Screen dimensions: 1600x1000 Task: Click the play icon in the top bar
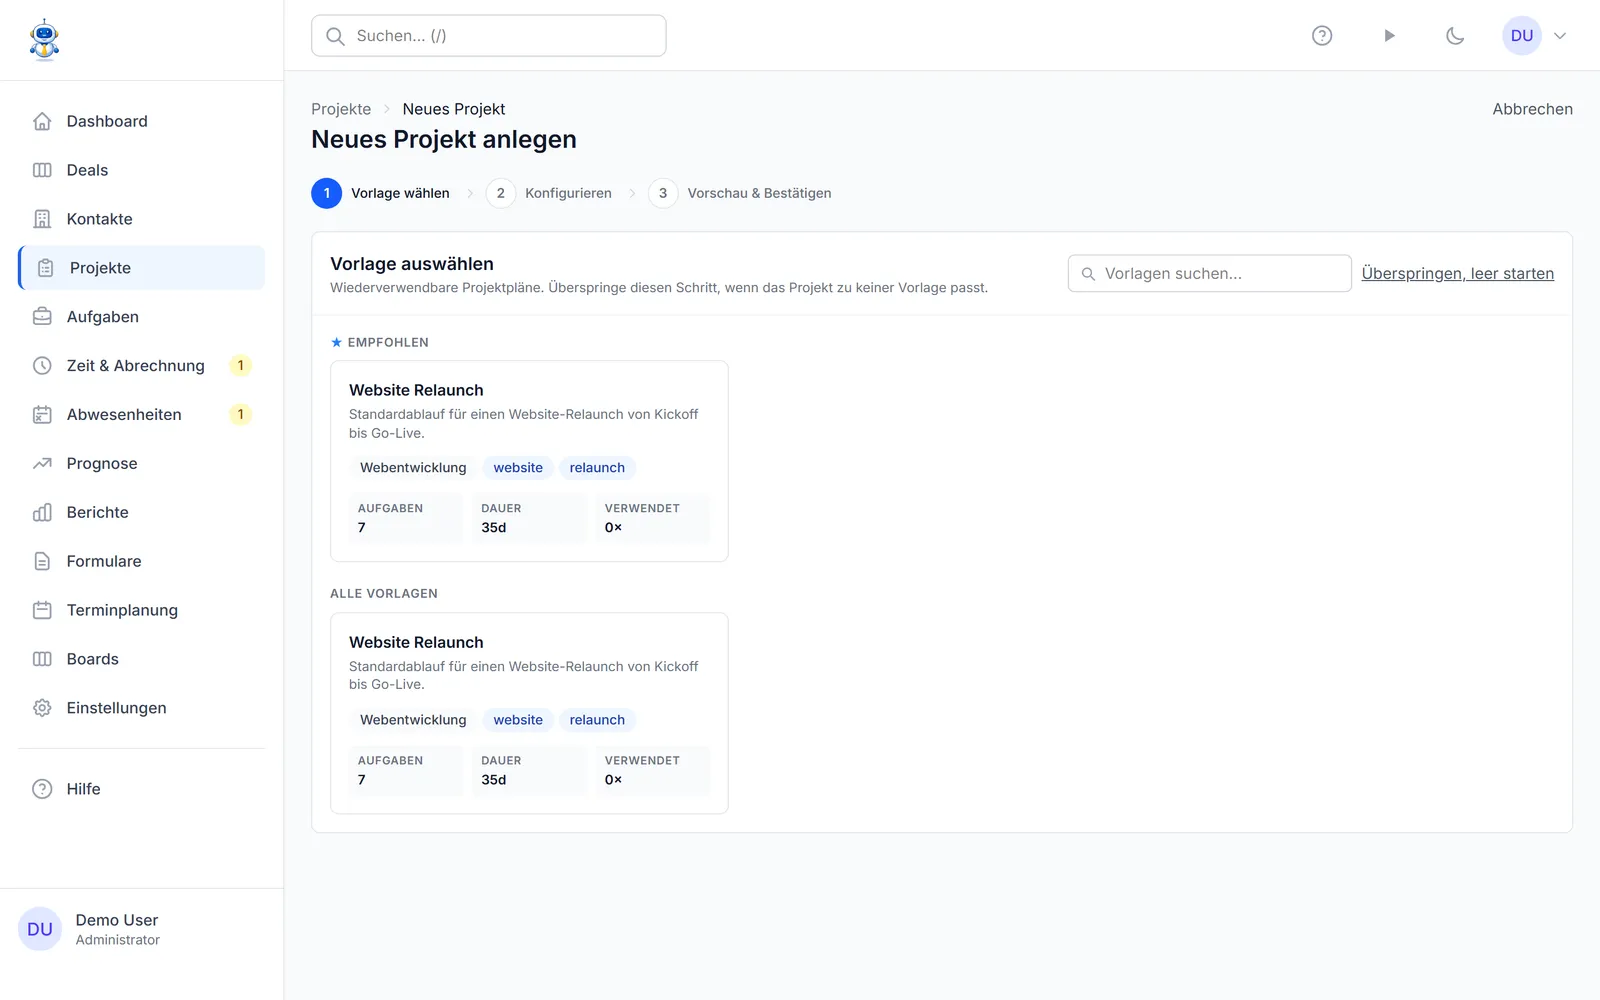[1389, 36]
